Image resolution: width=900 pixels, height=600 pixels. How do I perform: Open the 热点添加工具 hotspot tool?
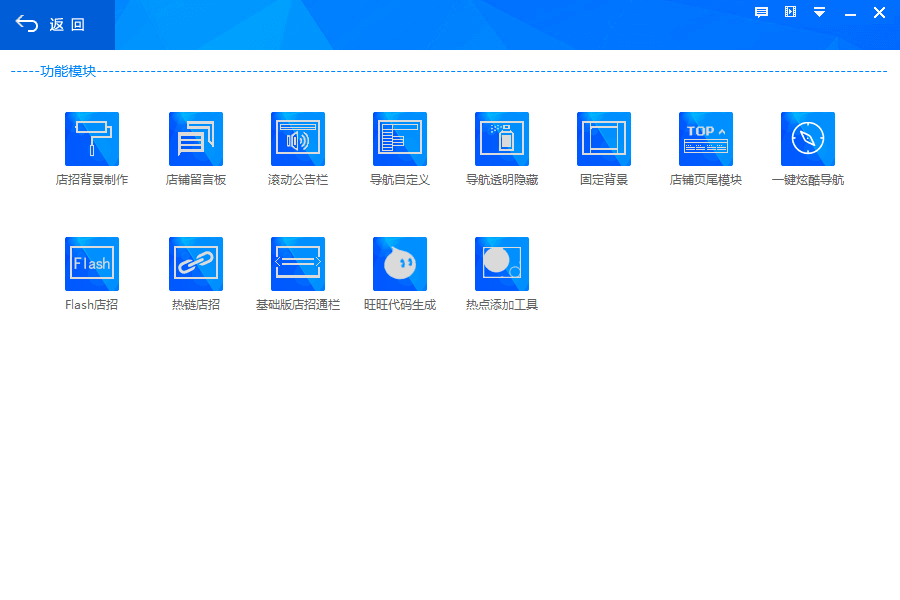tap(502, 264)
